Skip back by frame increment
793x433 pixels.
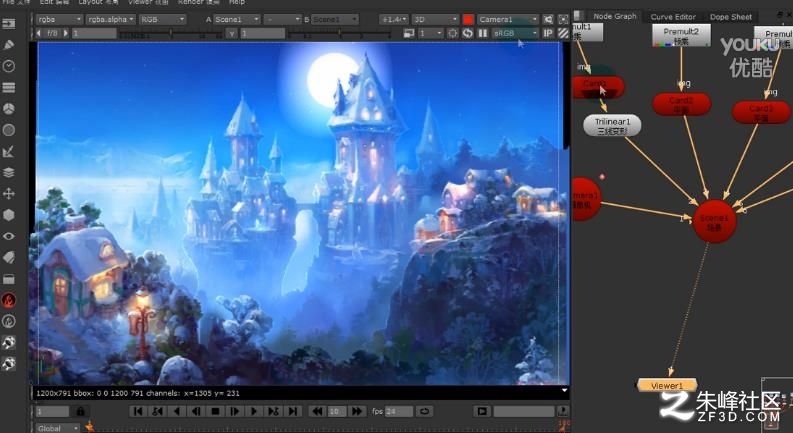pyautogui.click(x=317, y=411)
